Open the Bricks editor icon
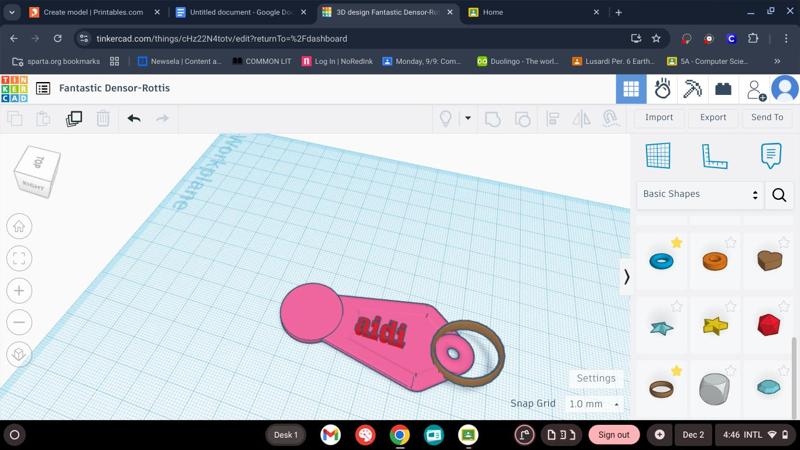 point(723,89)
